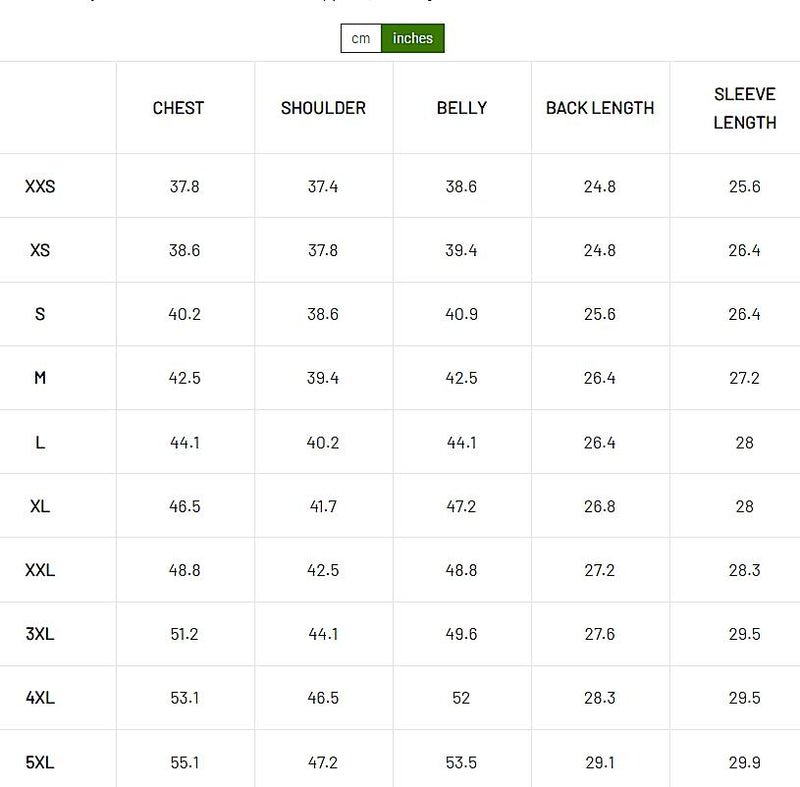Select the S size row label
Screen dimensions: 800x787
click(40, 314)
